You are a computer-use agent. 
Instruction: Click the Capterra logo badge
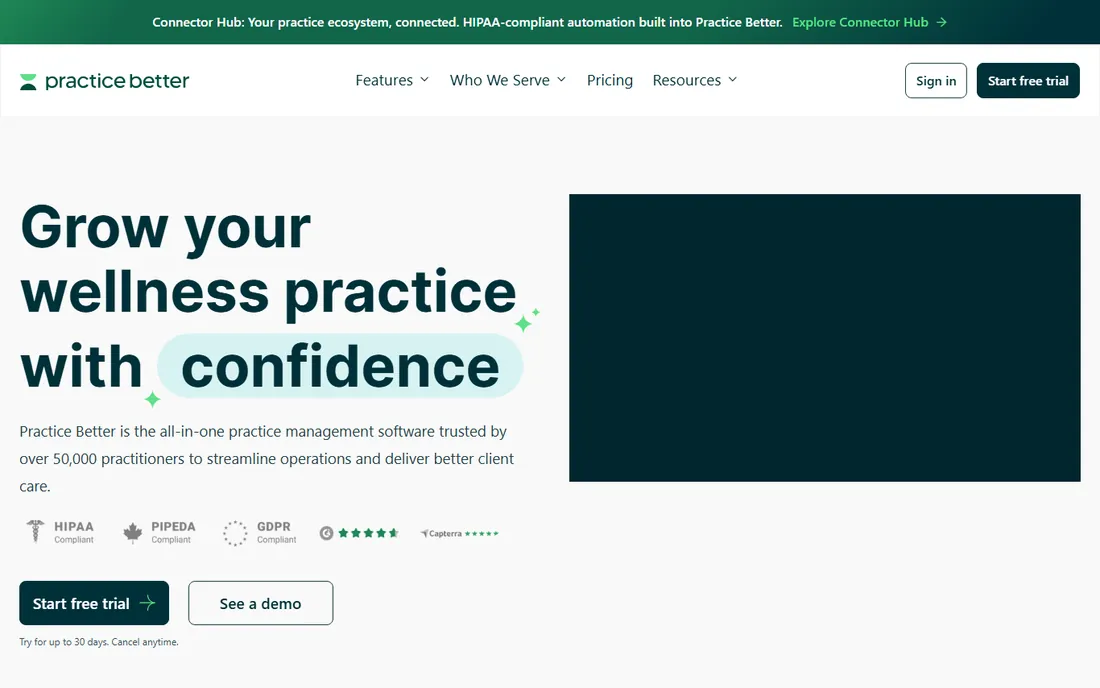(441, 534)
